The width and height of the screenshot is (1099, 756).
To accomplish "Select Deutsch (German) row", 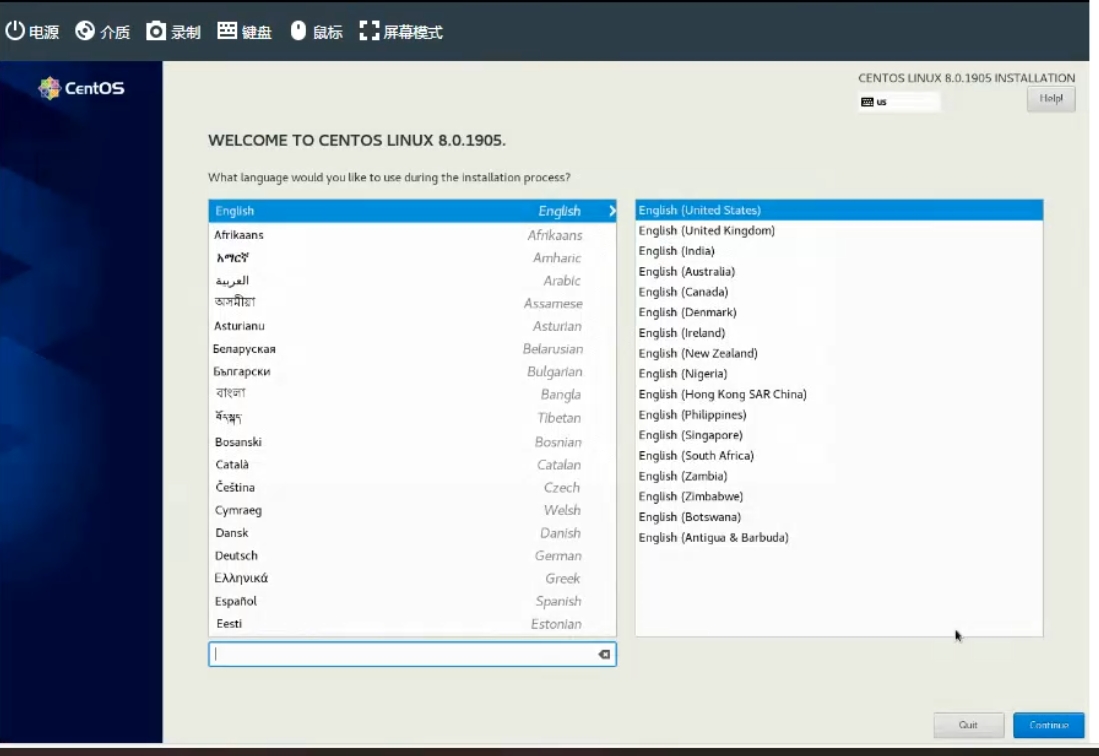I will [x=412, y=556].
